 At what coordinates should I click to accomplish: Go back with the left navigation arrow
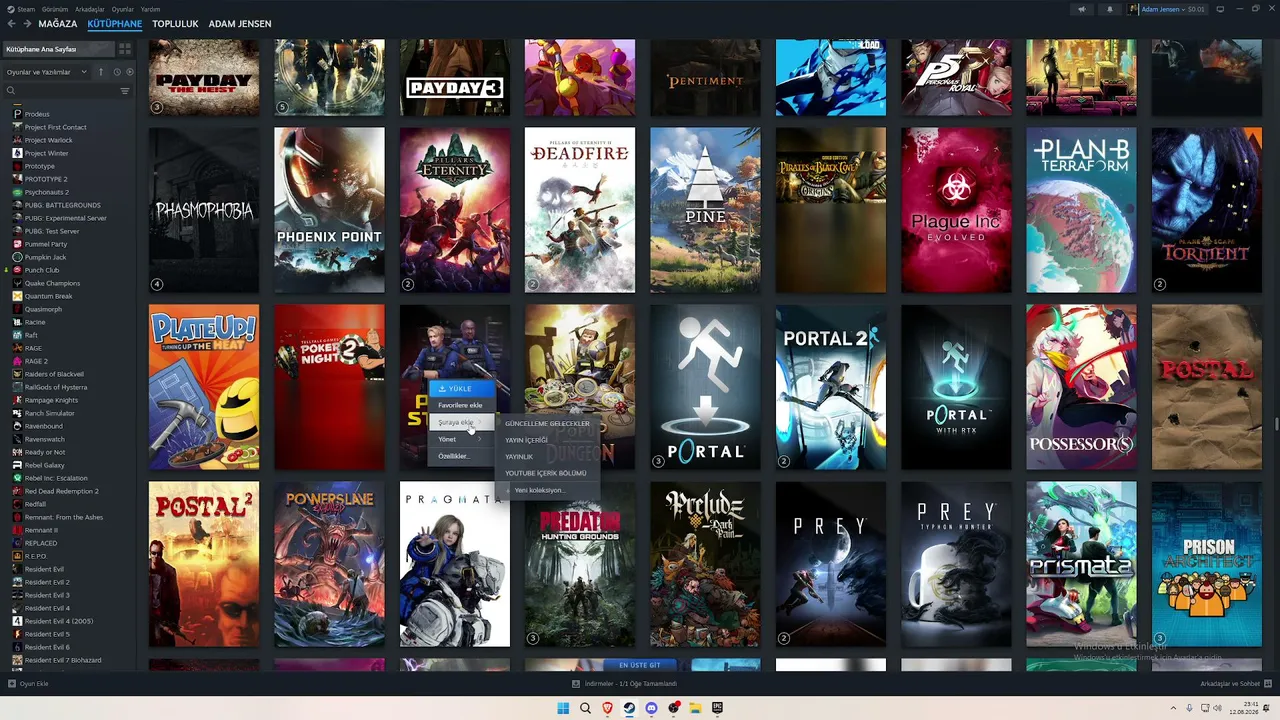tap(11, 23)
